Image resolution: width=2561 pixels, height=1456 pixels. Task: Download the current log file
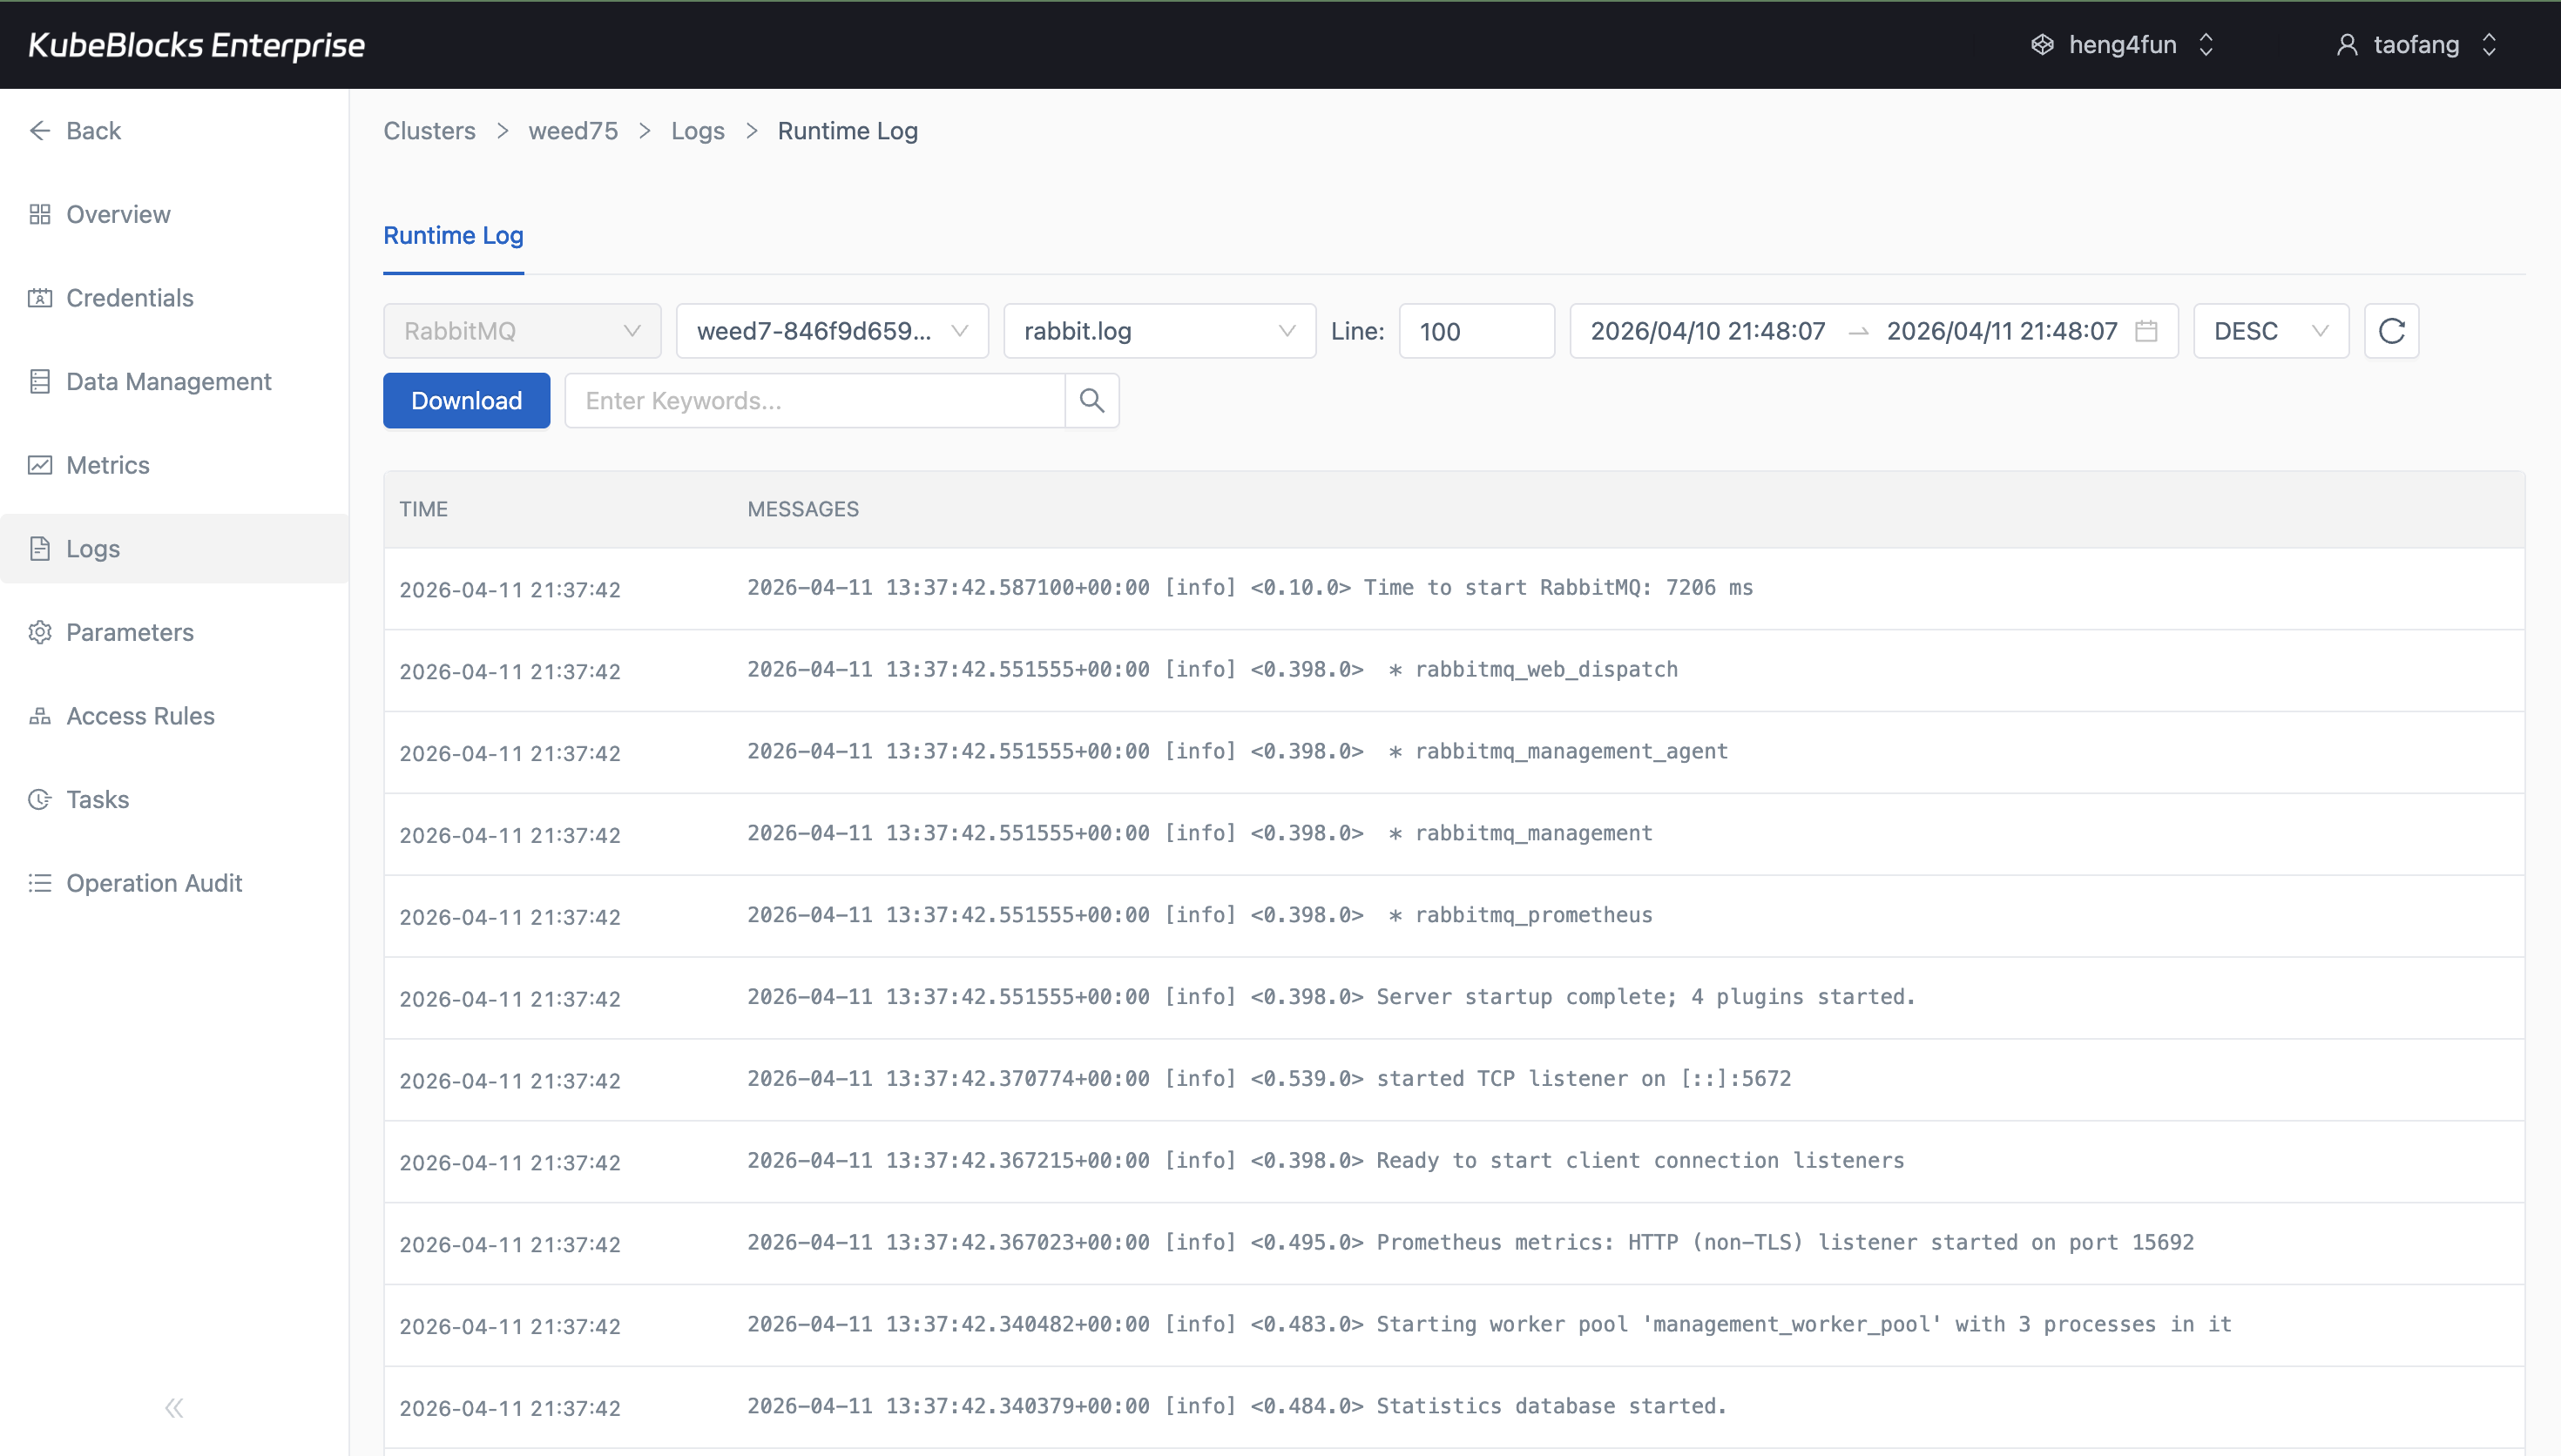pyautogui.click(x=466, y=400)
